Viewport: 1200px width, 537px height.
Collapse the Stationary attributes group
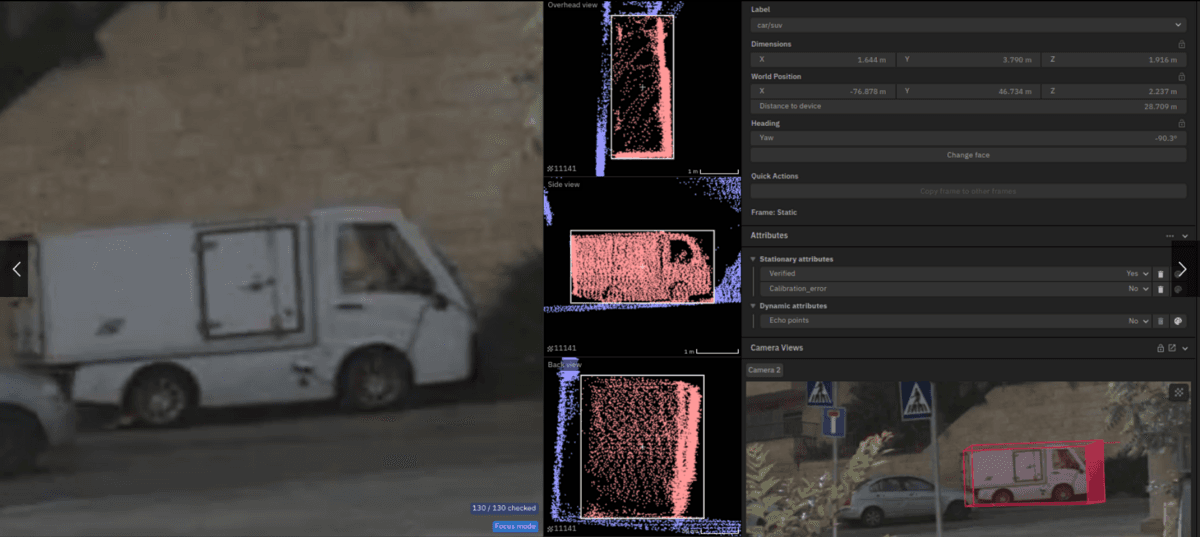coord(753,259)
